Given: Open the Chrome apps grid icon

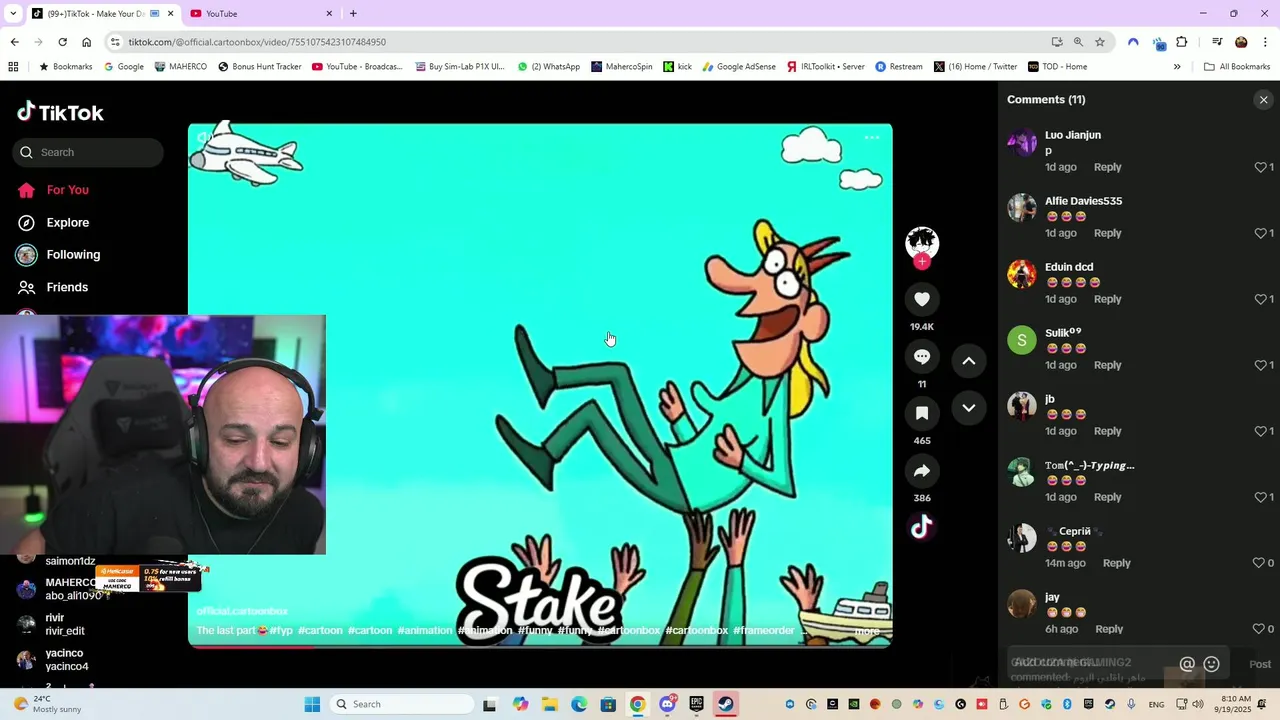Looking at the screenshot, I should click(x=13, y=67).
